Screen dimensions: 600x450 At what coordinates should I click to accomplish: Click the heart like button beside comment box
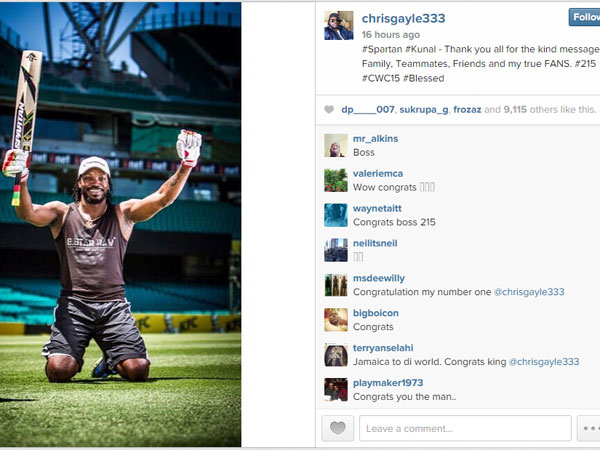[338, 428]
